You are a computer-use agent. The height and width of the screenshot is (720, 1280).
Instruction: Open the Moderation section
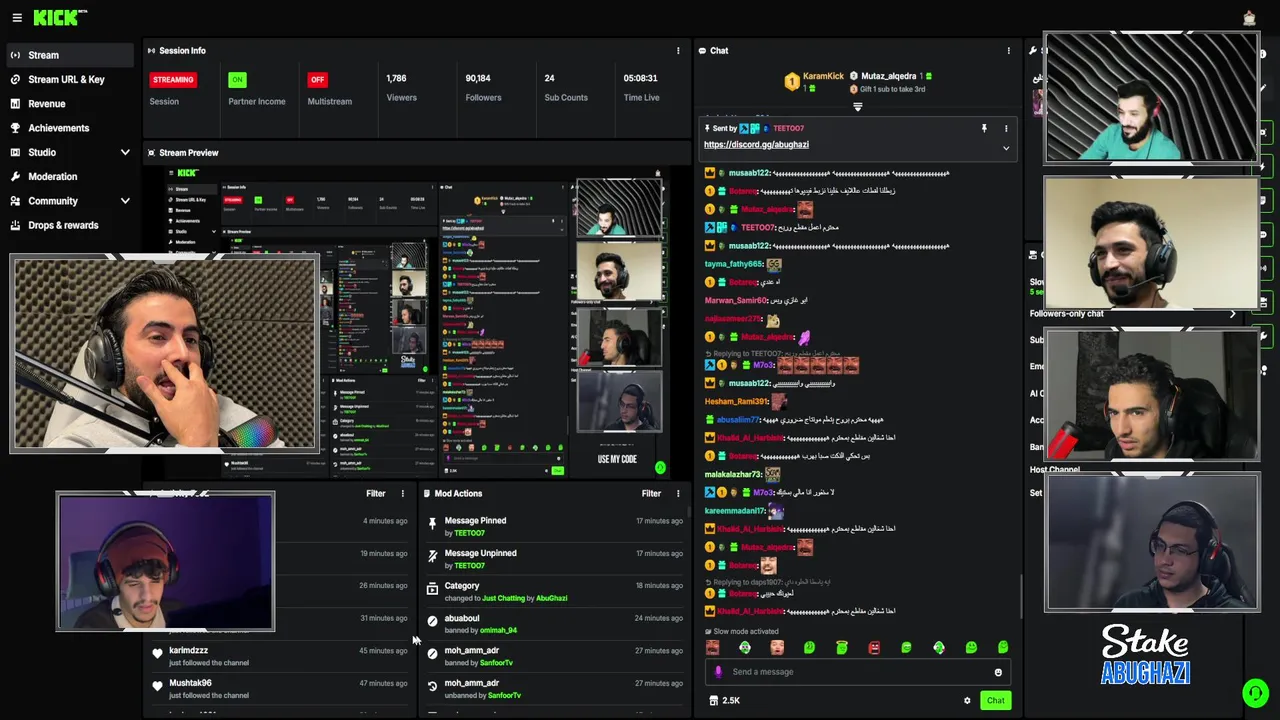pos(53,176)
